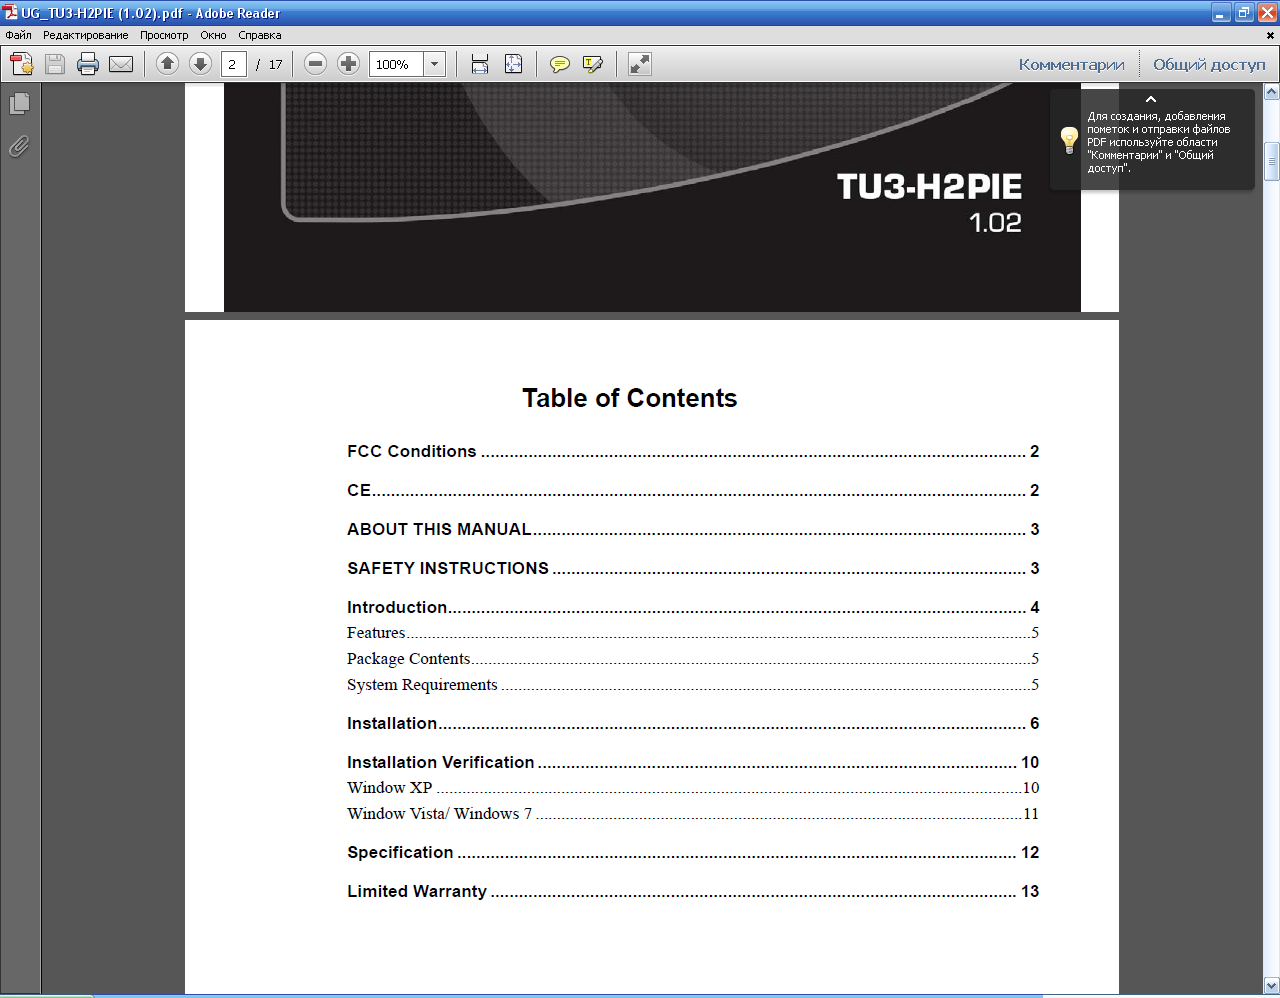
Task: Zoom out using the minus button
Action: tap(315, 64)
